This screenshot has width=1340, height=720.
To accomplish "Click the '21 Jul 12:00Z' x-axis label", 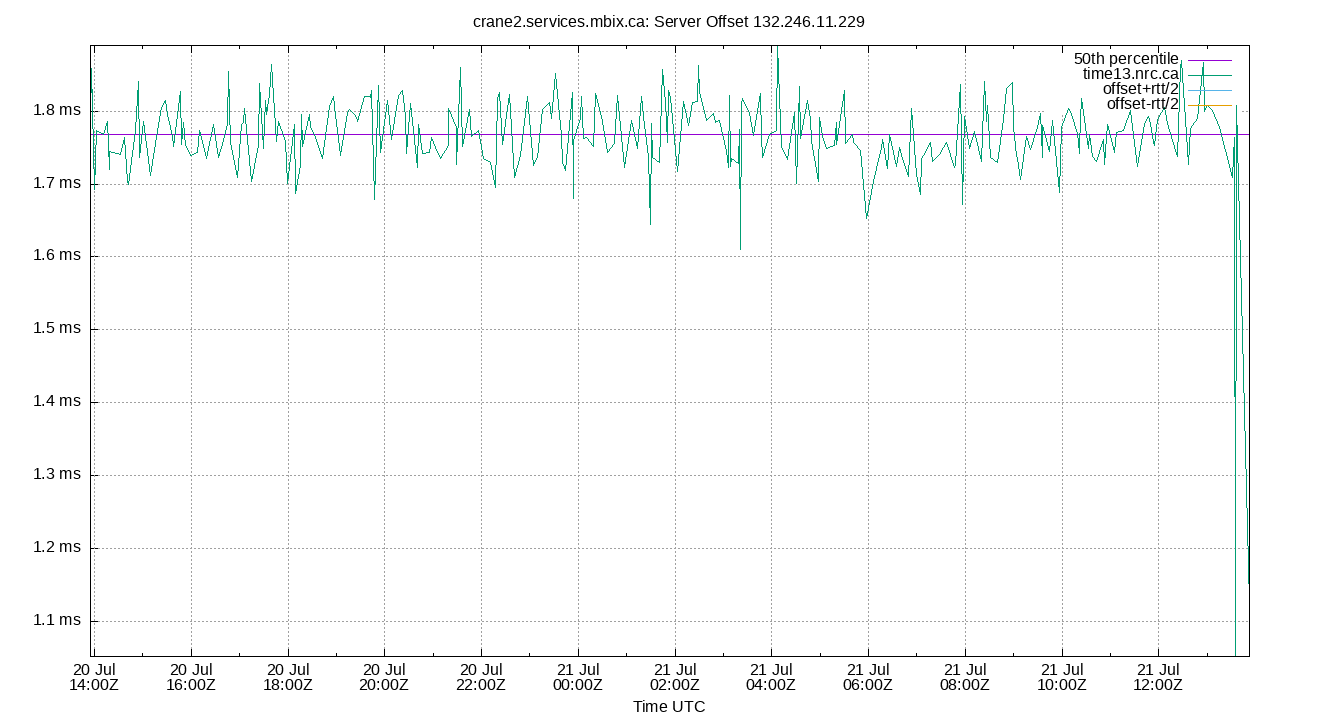I will 1158,677.
